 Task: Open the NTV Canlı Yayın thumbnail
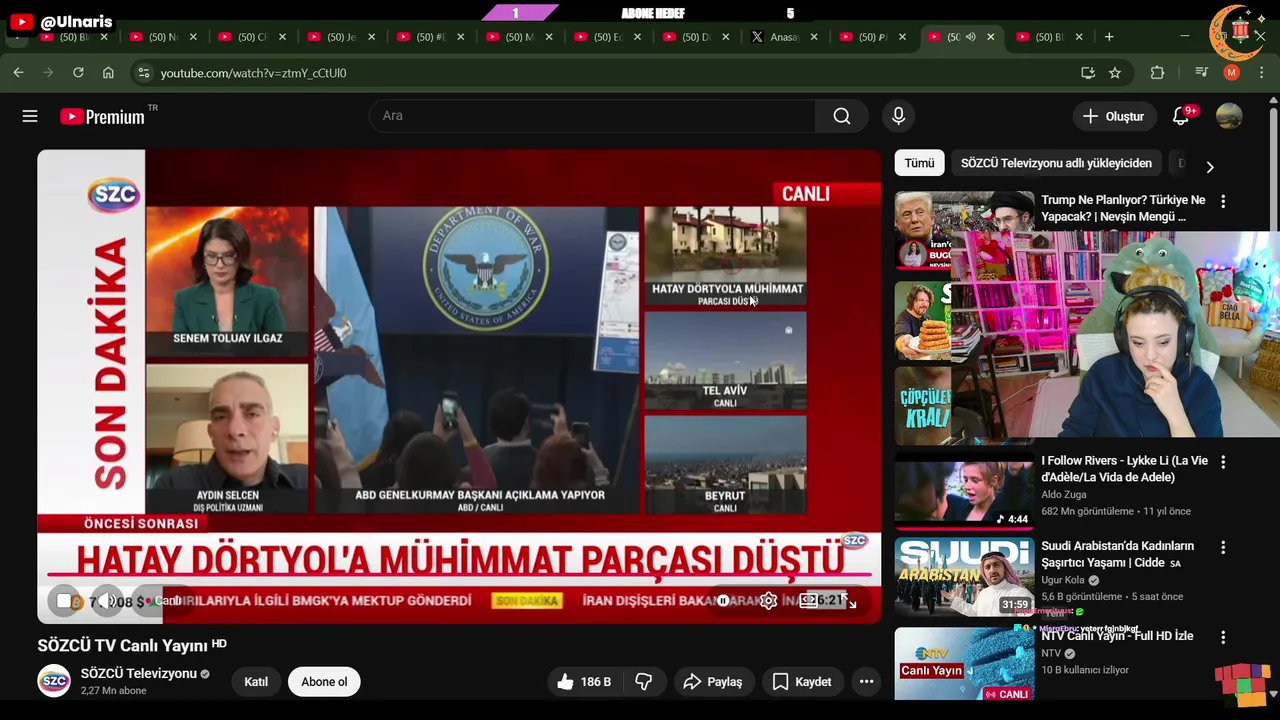964,663
